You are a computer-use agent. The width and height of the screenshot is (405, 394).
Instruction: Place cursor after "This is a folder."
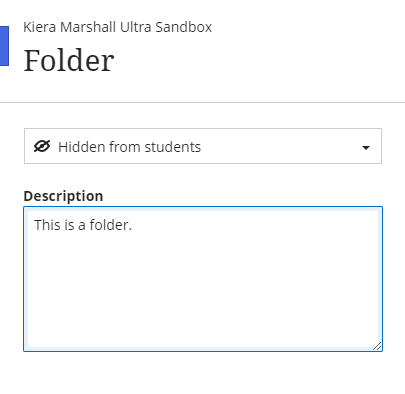click(133, 225)
